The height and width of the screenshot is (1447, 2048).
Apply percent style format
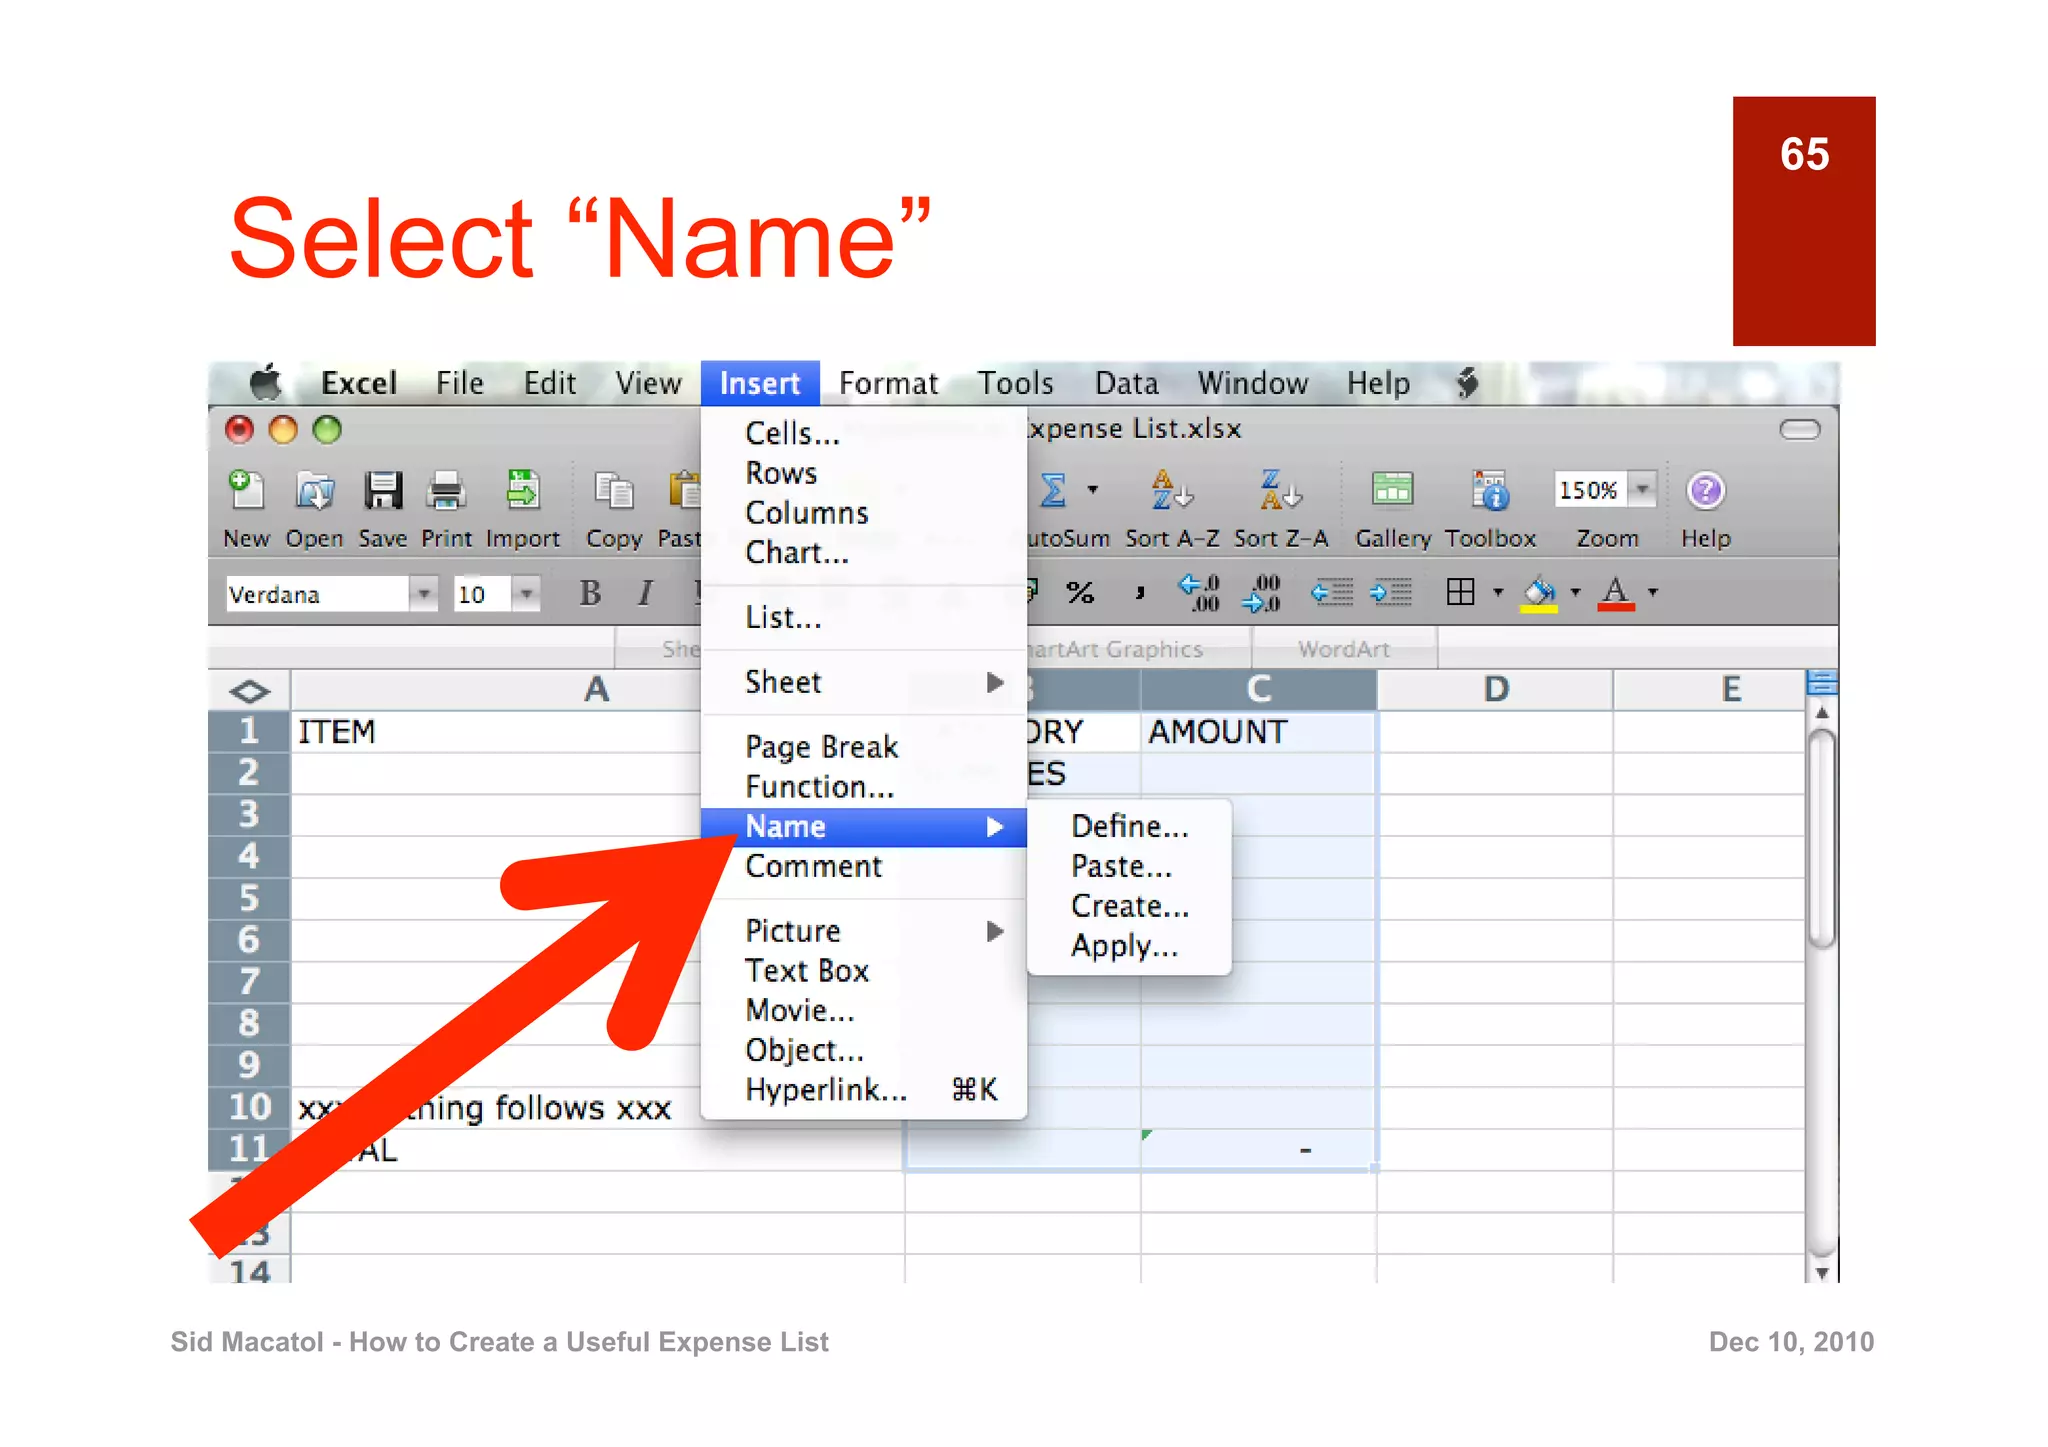click(x=1080, y=593)
